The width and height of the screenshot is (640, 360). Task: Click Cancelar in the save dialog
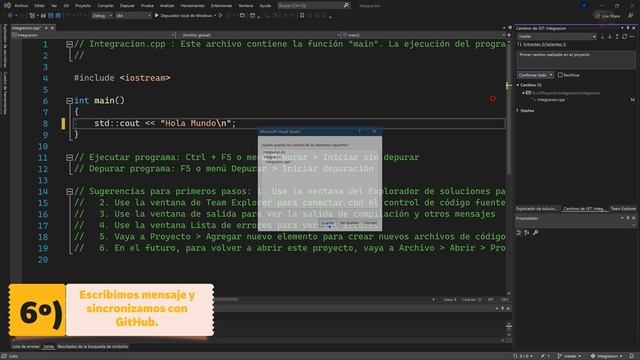point(370,223)
